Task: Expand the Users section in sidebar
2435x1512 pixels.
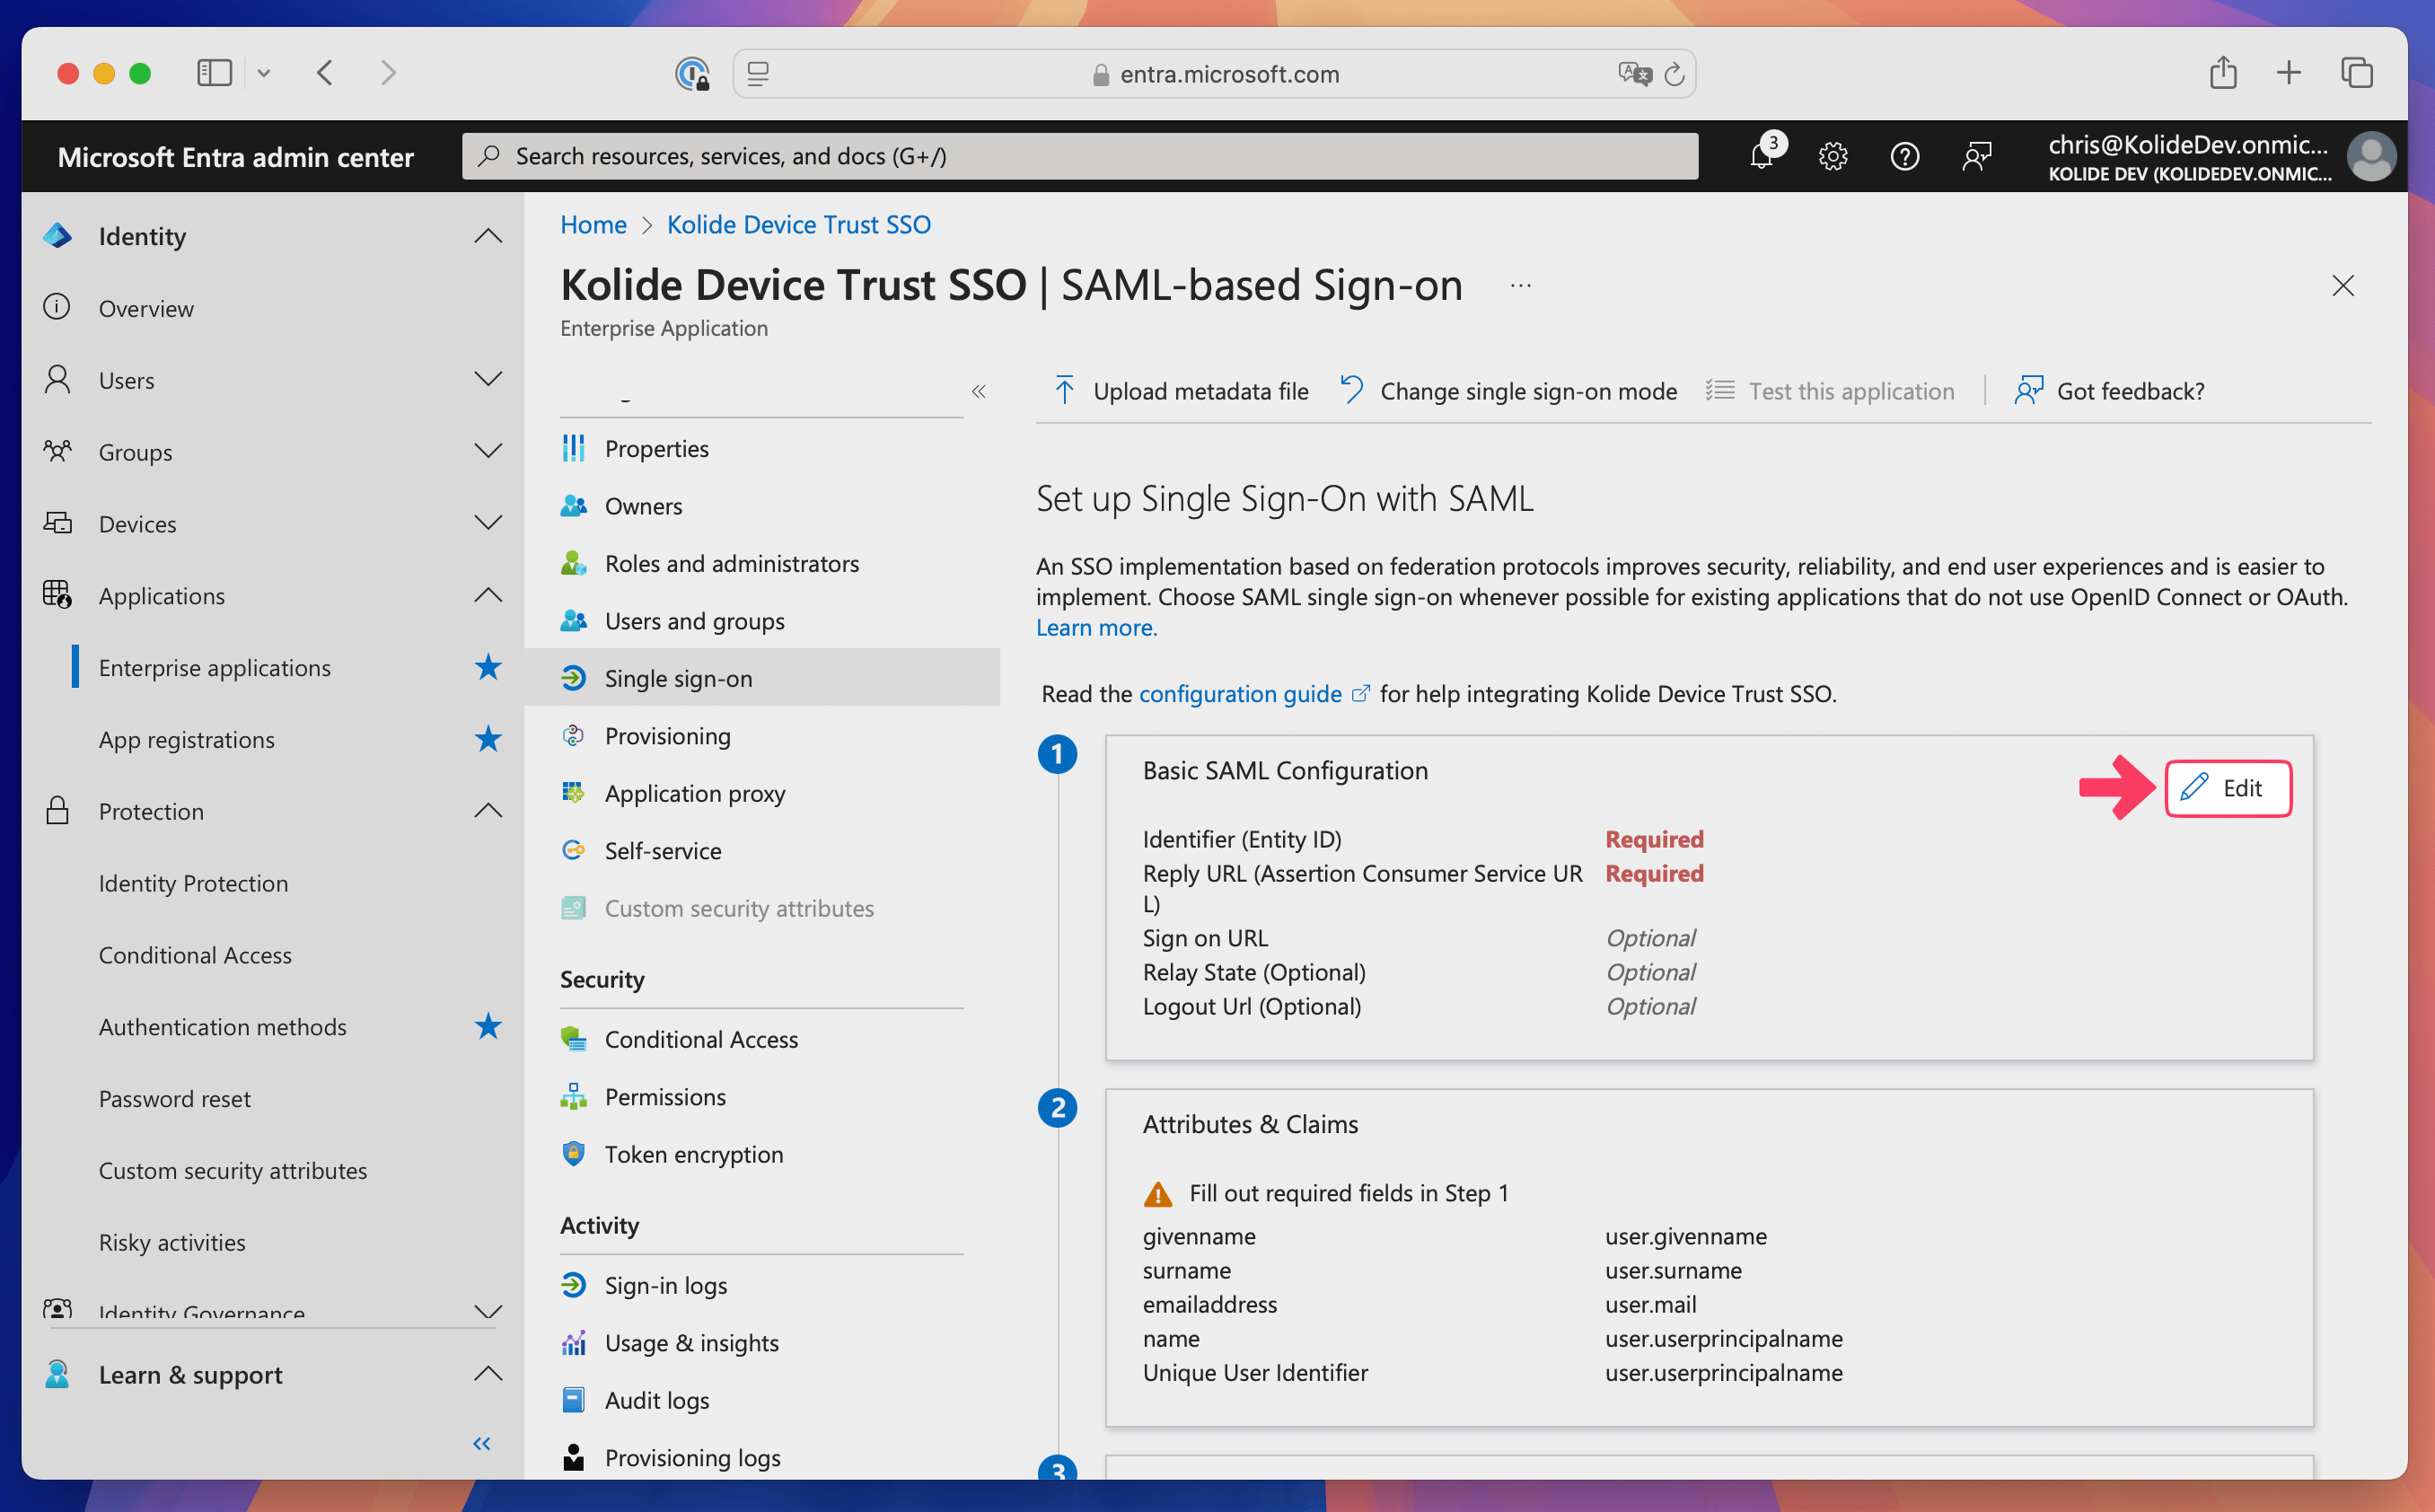Action: click(x=487, y=379)
